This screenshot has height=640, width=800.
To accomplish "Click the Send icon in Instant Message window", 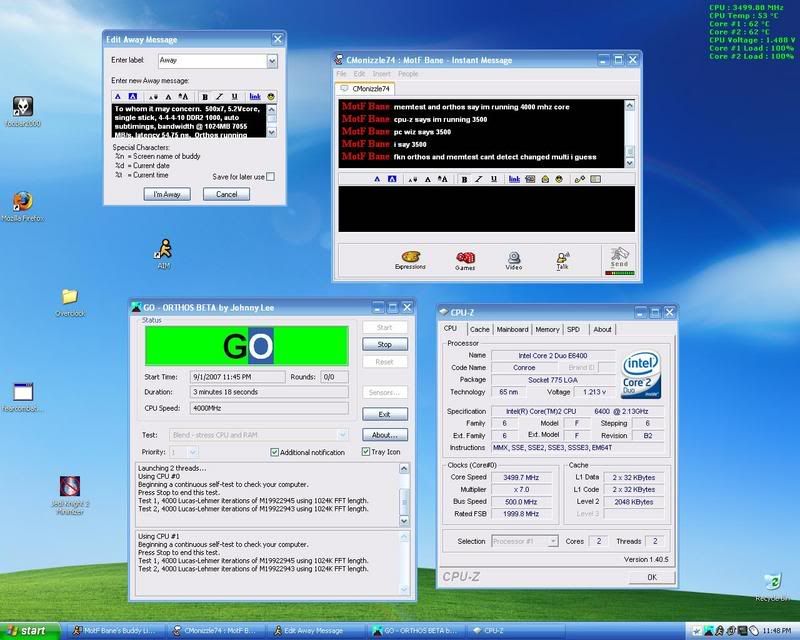I will [619, 260].
